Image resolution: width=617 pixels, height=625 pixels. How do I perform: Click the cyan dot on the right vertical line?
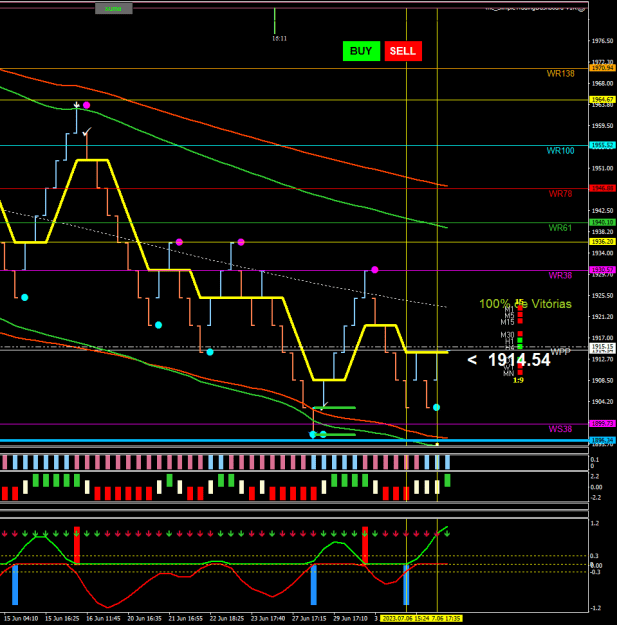click(436, 407)
